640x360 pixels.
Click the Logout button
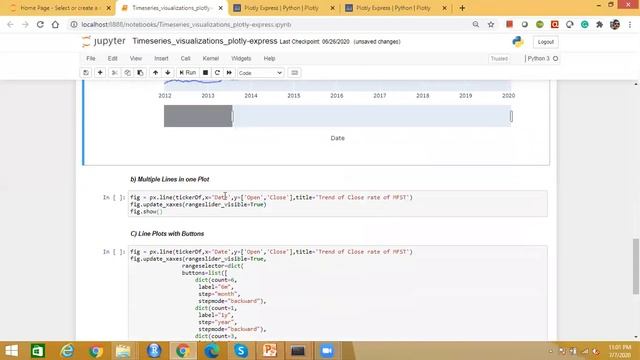[x=545, y=42]
